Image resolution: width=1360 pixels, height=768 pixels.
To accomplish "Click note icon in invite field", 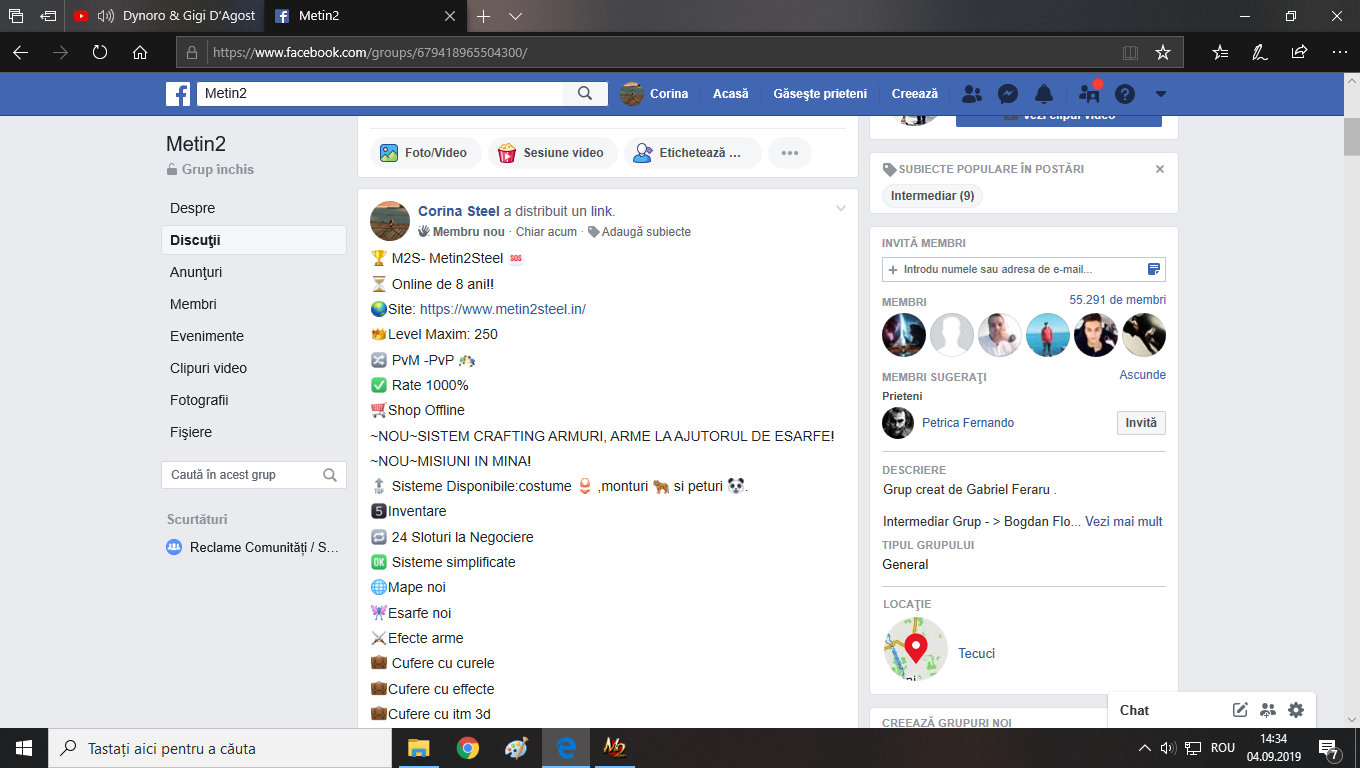I will click(x=1154, y=269).
